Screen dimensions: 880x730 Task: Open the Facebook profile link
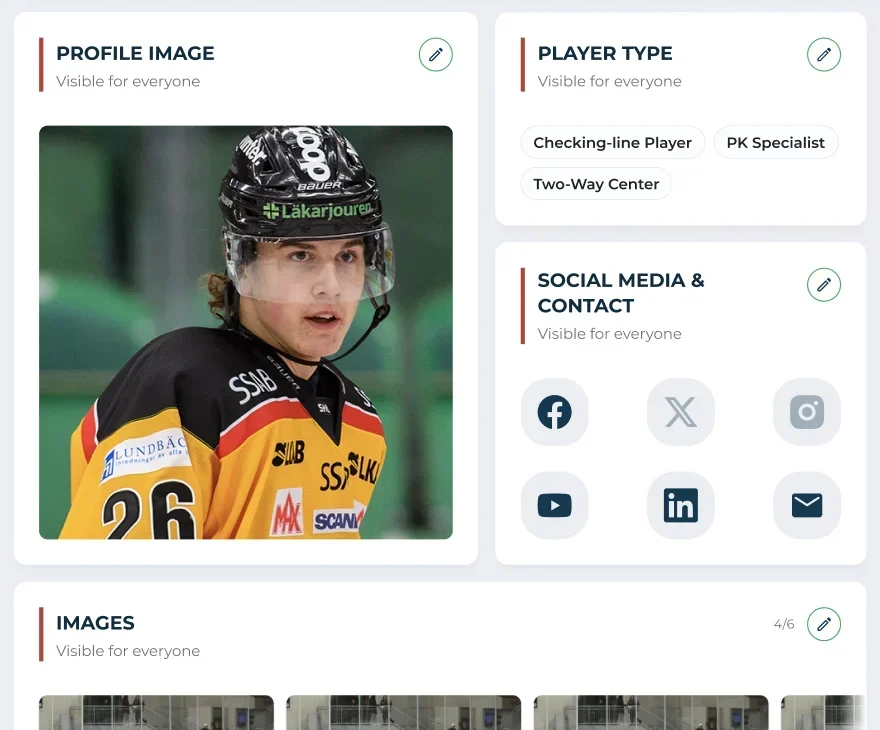(x=554, y=412)
